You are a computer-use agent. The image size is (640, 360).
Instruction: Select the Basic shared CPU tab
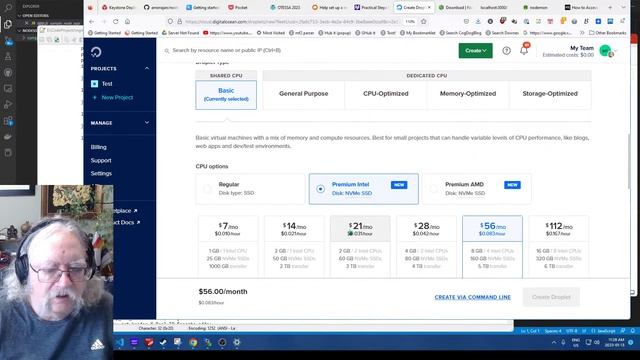226,95
